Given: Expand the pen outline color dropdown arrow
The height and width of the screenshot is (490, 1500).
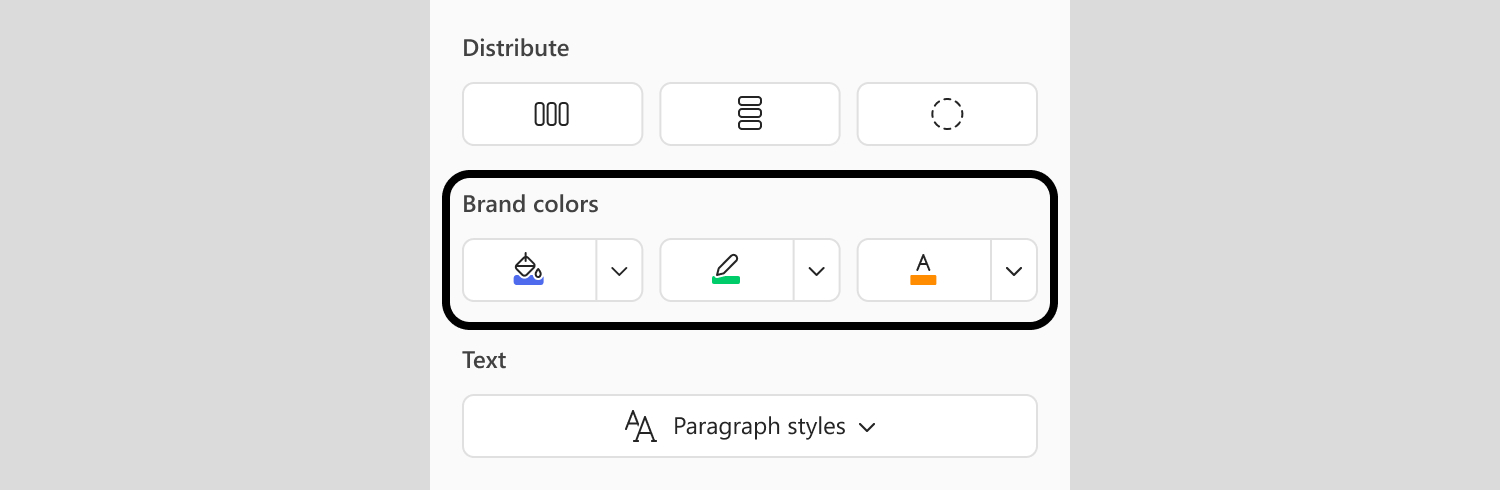Looking at the screenshot, I should (816, 270).
